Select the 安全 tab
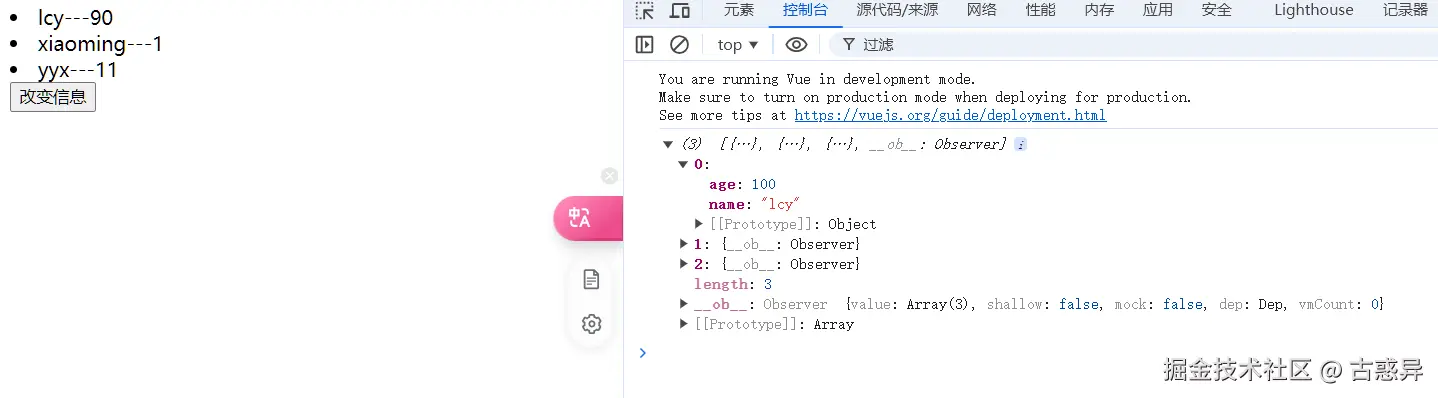 point(1217,10)
